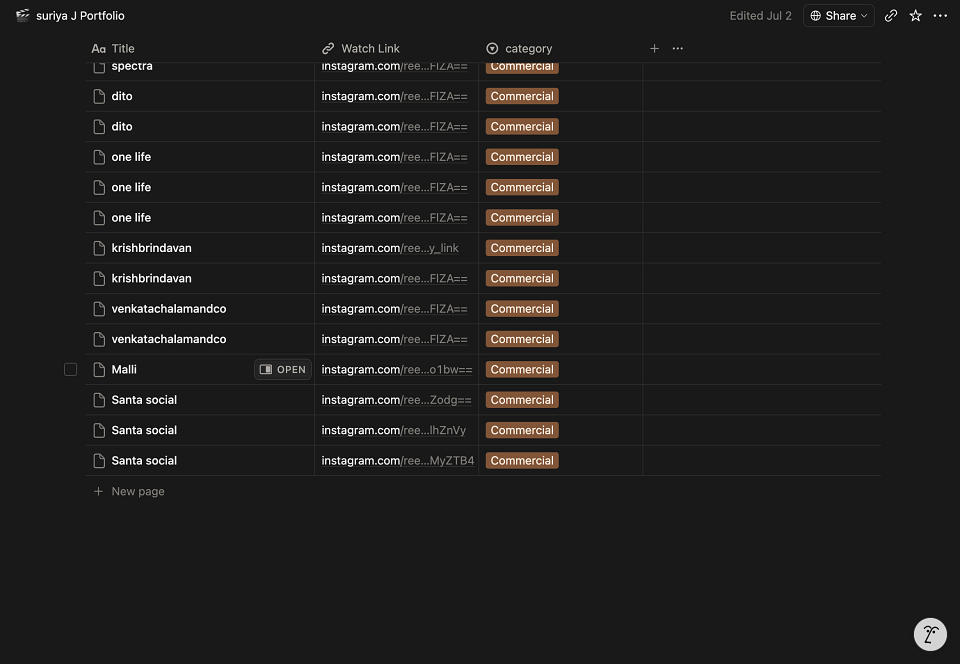This screenshot has width=960, height=664.
Task: Click the page icon of the second one life row
Action: [99, 187]
